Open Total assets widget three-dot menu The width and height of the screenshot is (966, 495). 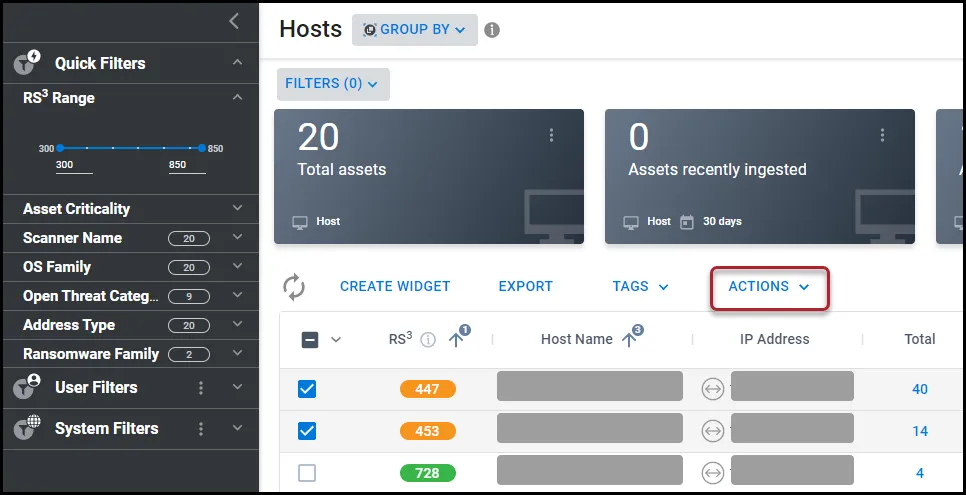tap(551, 135)
